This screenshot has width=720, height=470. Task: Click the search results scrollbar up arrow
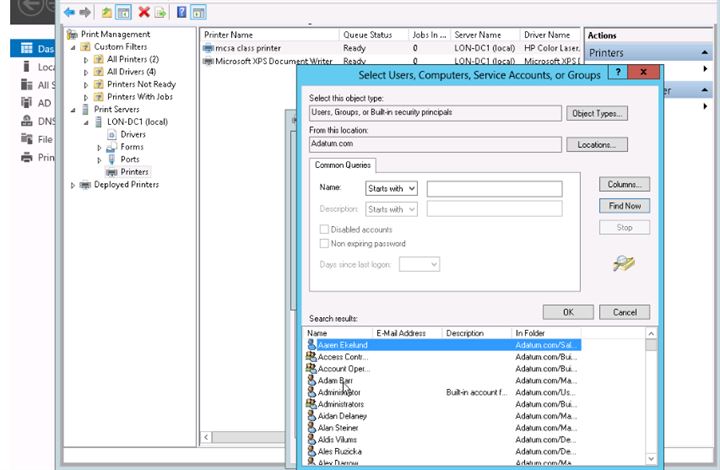click(x=651, y=333)
